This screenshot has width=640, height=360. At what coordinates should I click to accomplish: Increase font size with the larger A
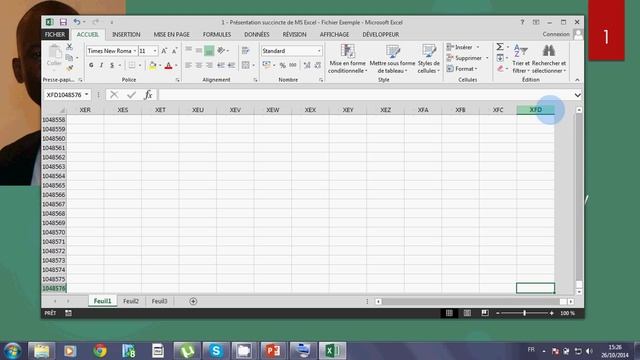[164, 51]
